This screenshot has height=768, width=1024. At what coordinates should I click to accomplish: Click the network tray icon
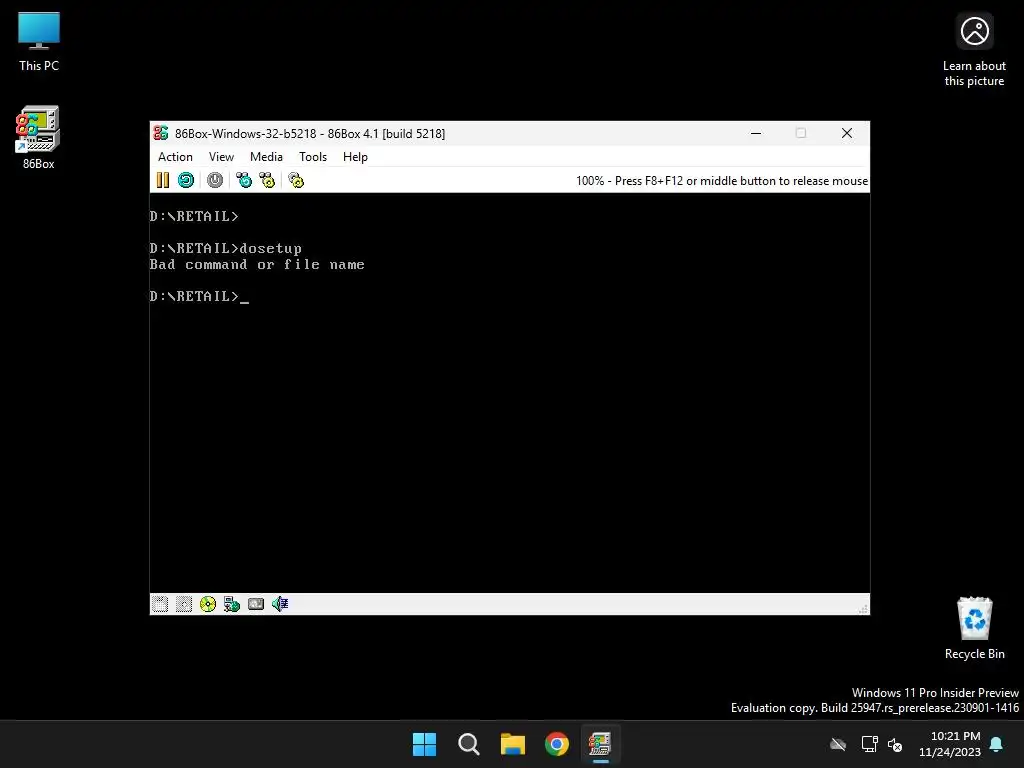coord(870,744)
